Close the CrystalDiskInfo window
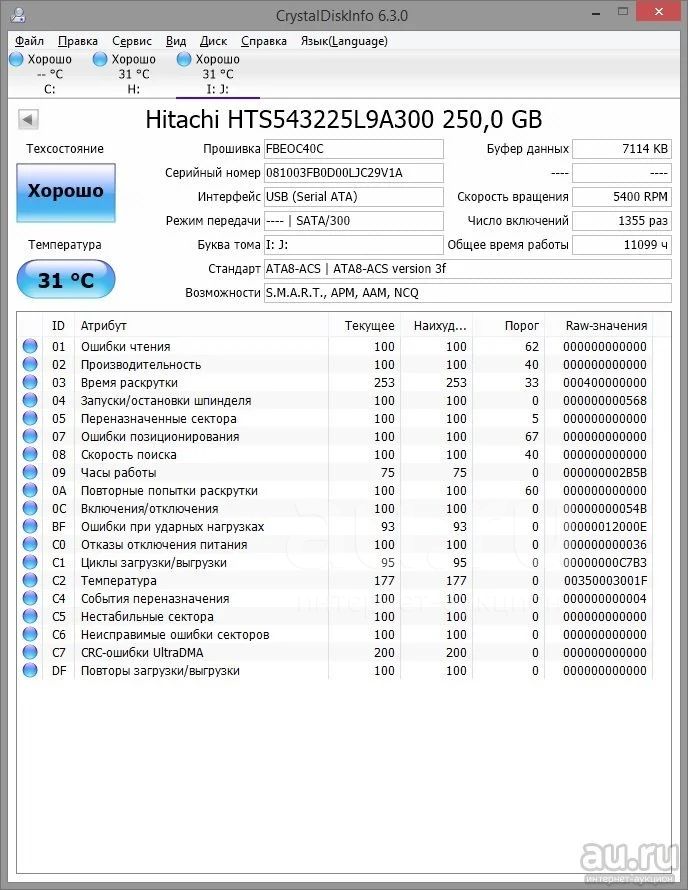The image size is (688, 890). click(x=659, y=12)
